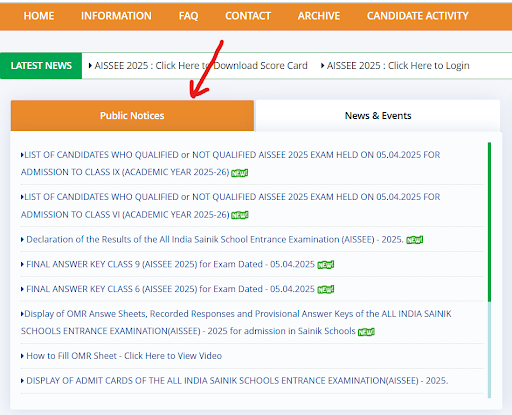Open the CONTACT menu item

(248, 16)
